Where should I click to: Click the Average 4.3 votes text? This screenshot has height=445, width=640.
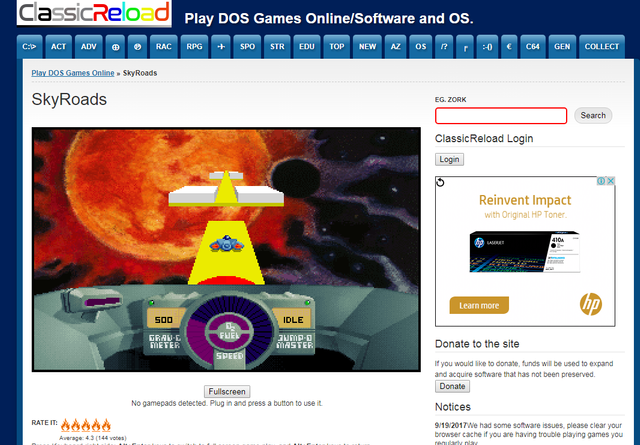point(93,438)
